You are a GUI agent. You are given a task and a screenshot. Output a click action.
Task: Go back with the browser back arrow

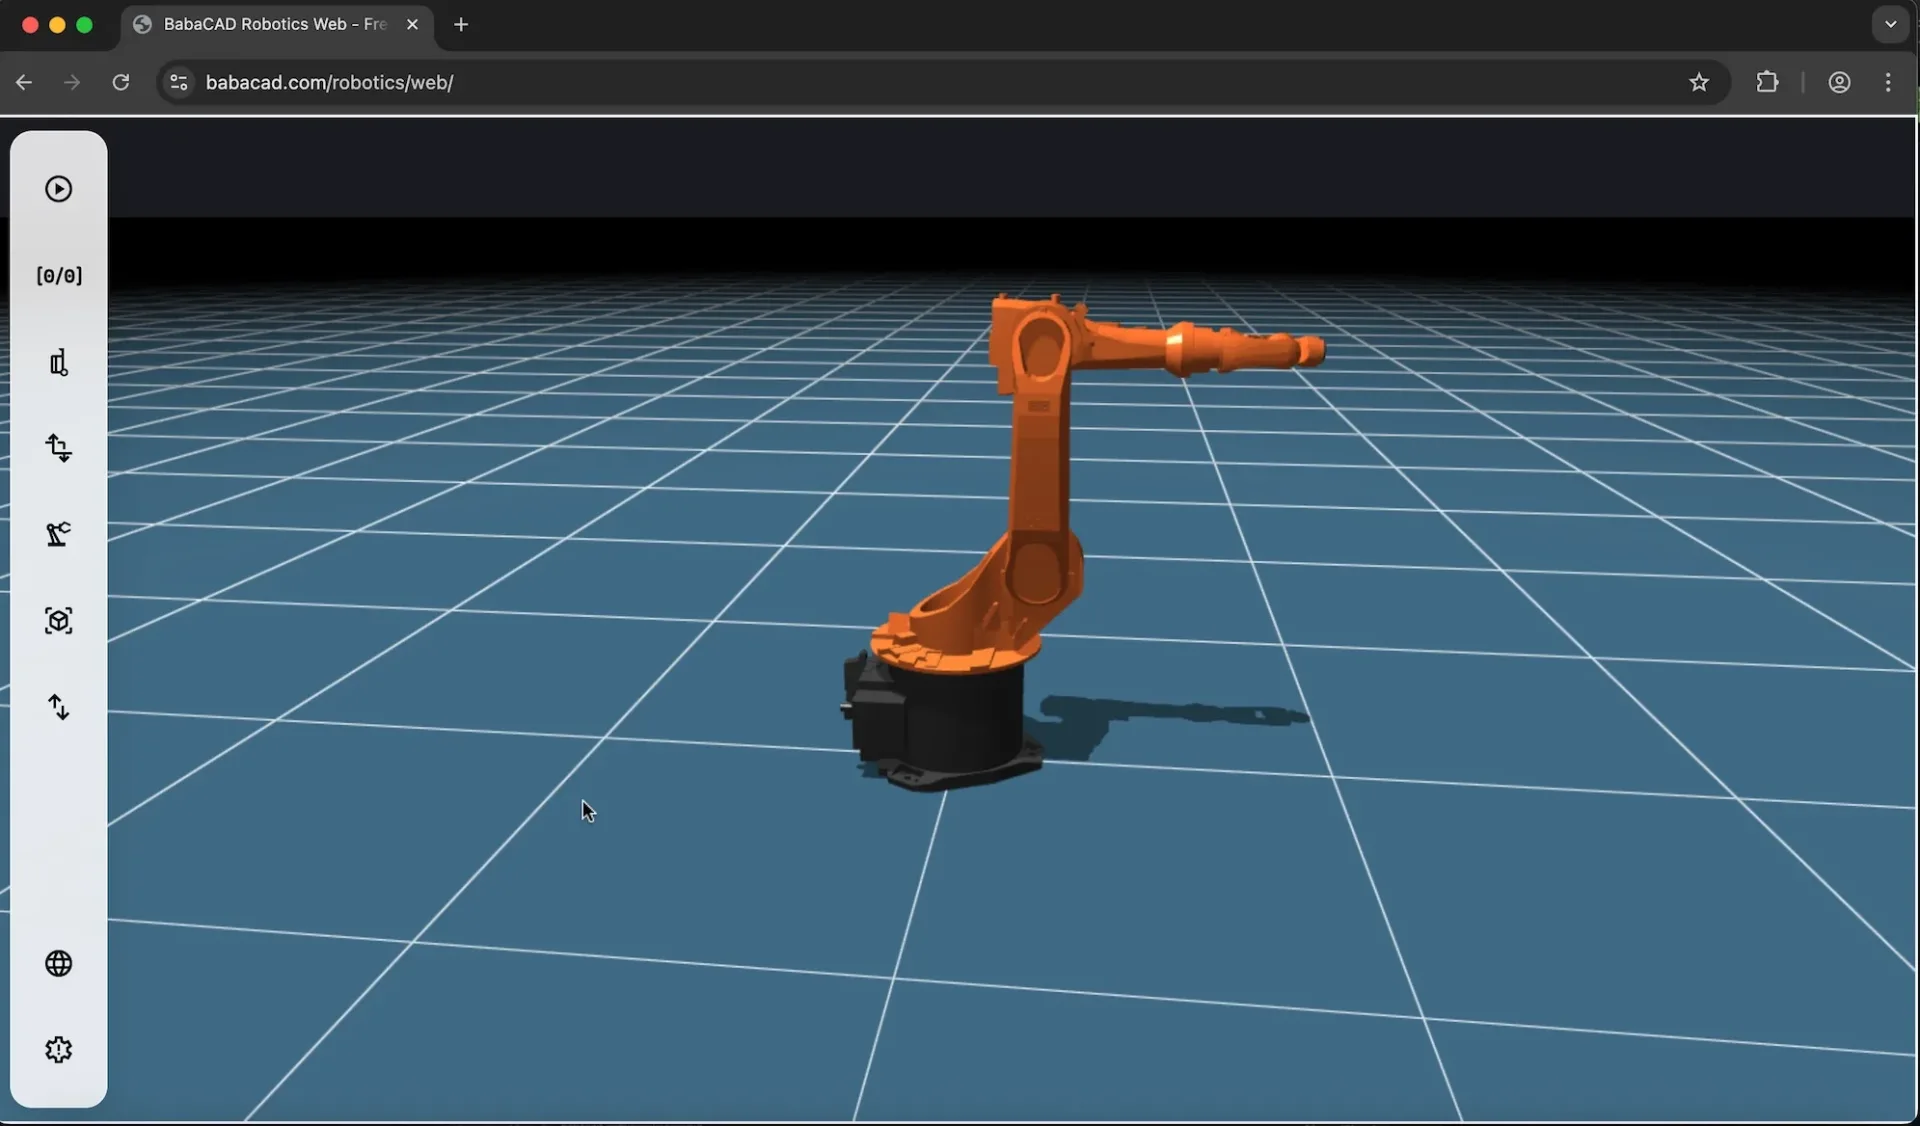click(24, 82)
